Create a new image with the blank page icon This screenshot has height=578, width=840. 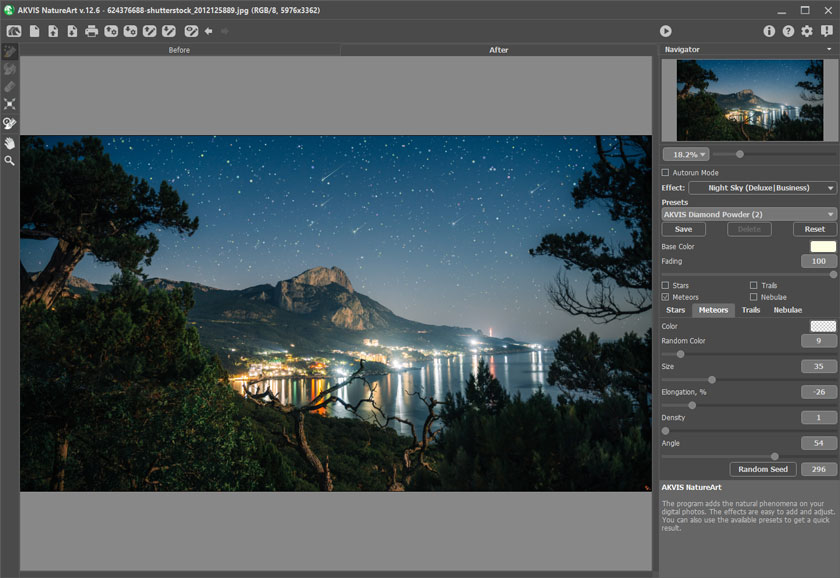[34, 31]
